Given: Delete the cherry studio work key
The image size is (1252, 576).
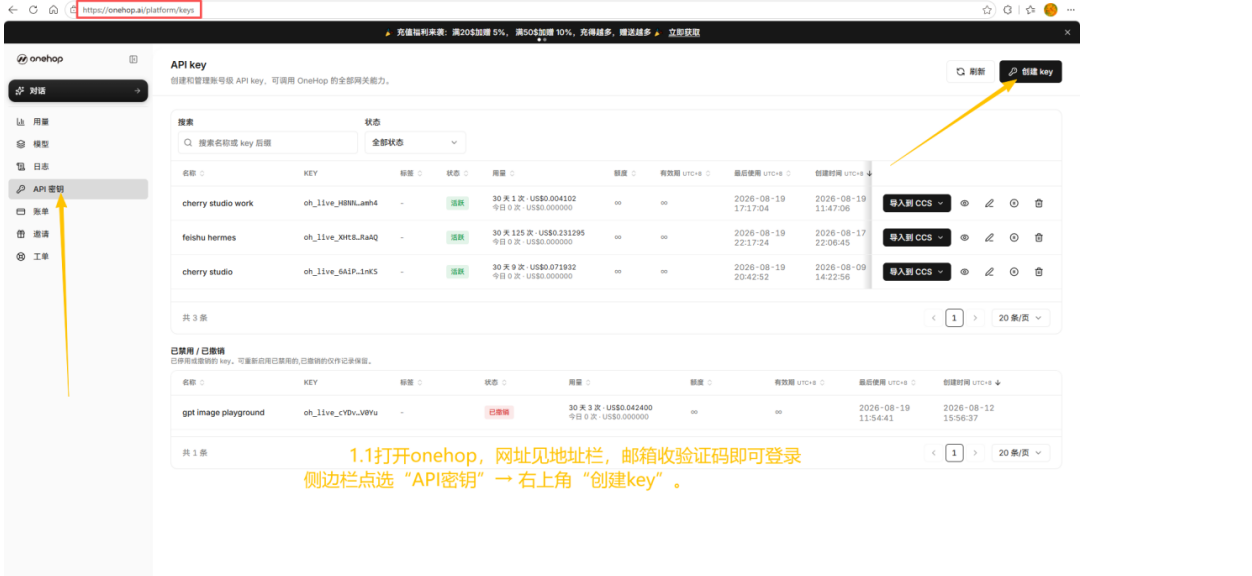Looking at the screenshot, I should point(1038,203).
